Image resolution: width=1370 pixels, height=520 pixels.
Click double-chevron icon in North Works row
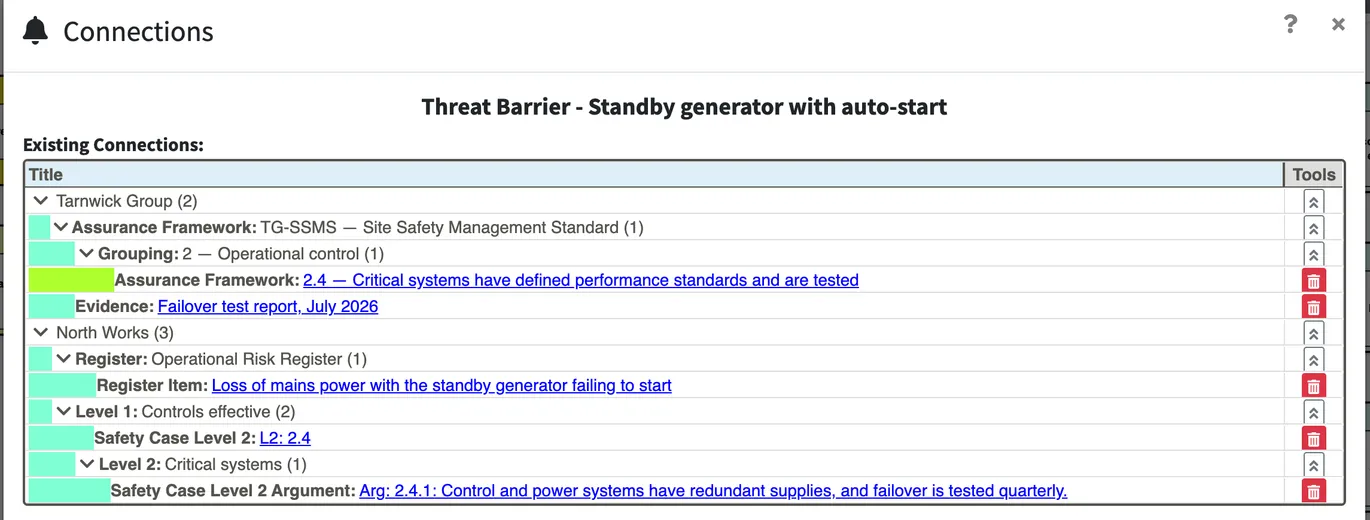(1314, 333)
